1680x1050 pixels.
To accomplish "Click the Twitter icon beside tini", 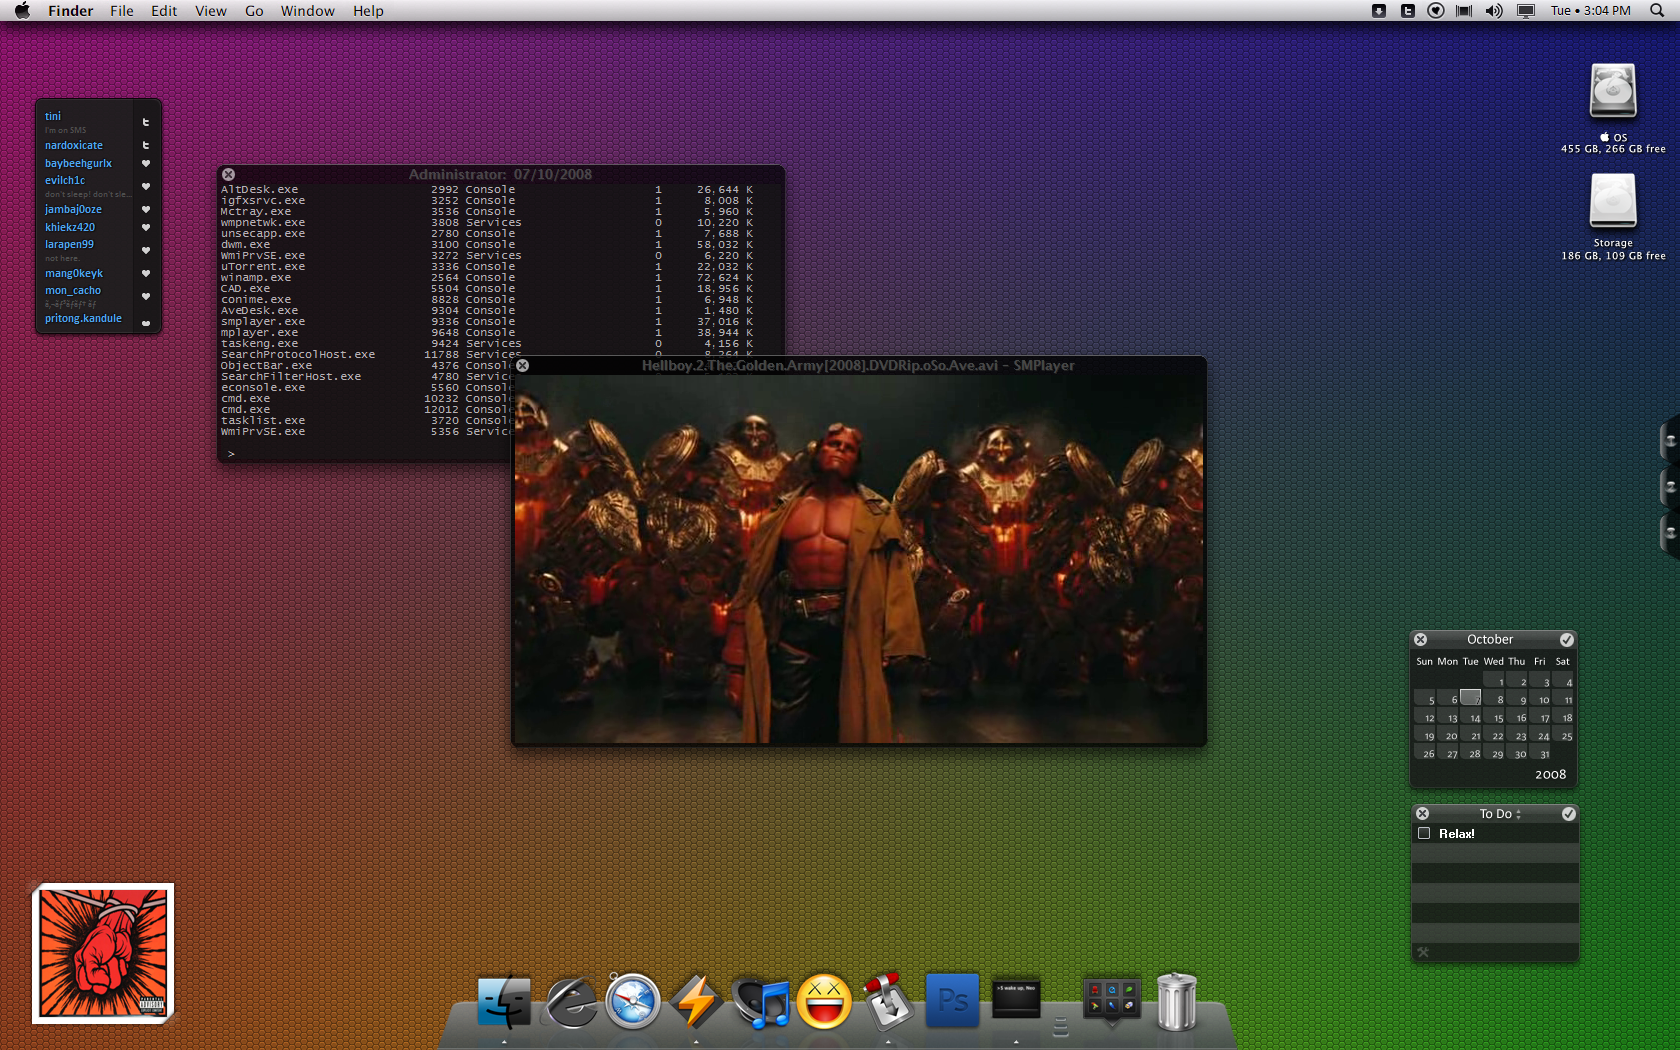I will pos(146,122).
